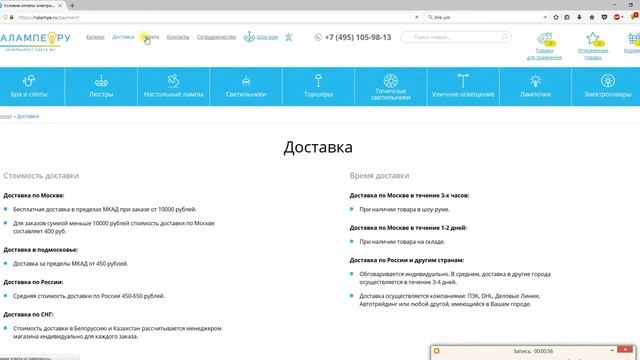Click the text Доставка в подмосковье:

click(x=40, y=250)
